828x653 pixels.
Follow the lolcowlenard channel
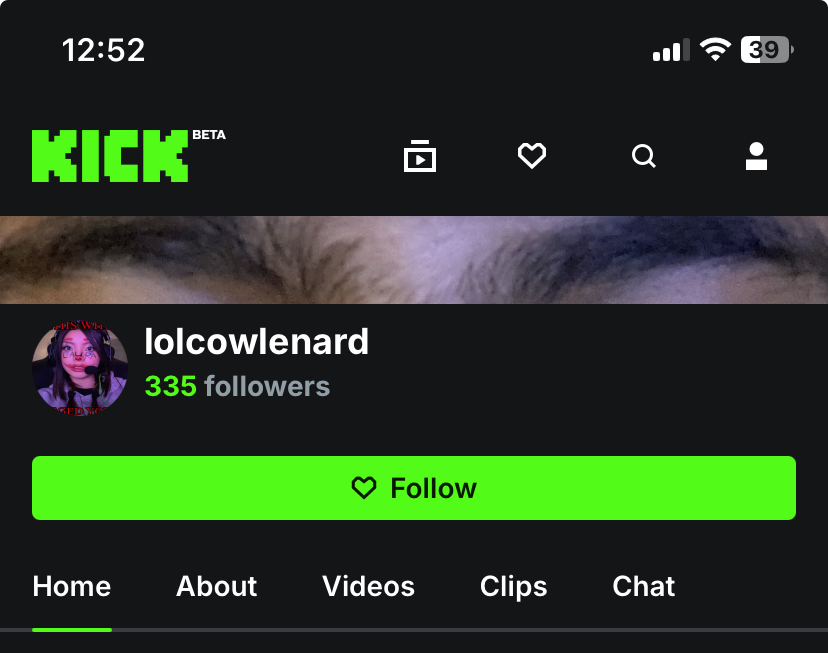coord(414,488)
